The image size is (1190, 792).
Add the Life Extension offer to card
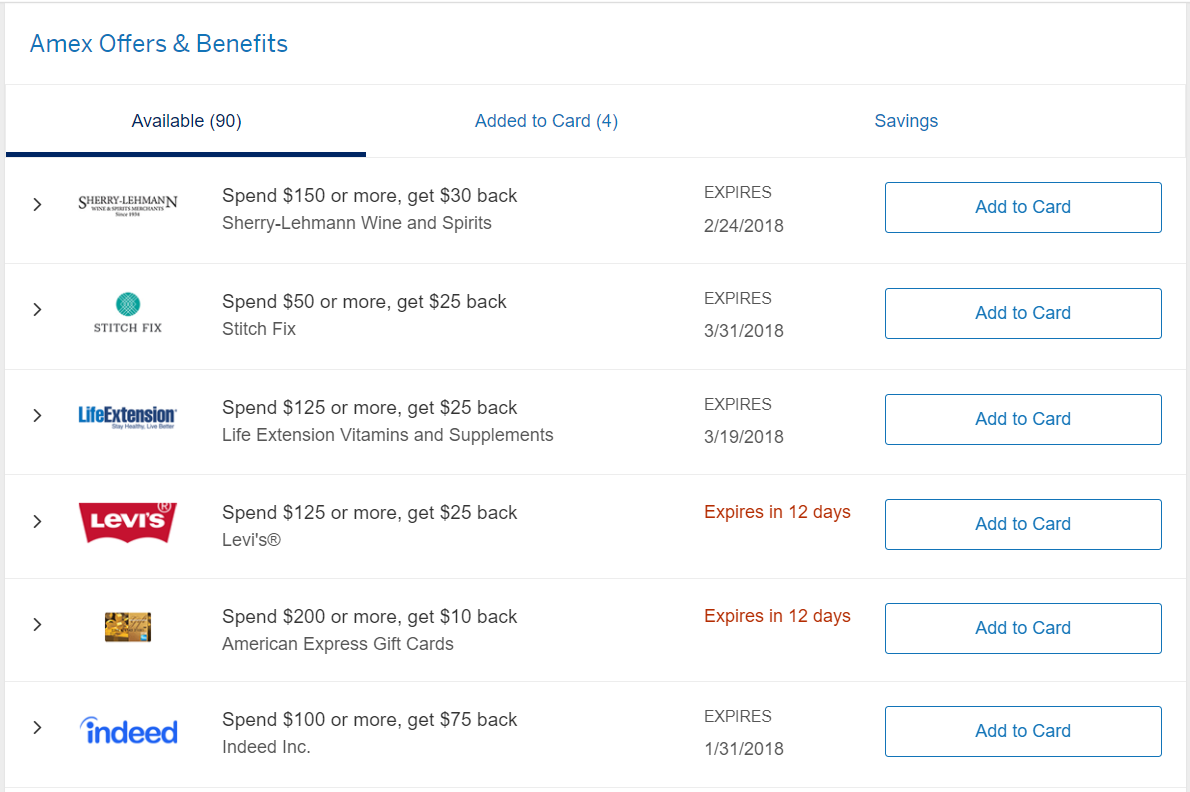click(x=1022, y=419)
